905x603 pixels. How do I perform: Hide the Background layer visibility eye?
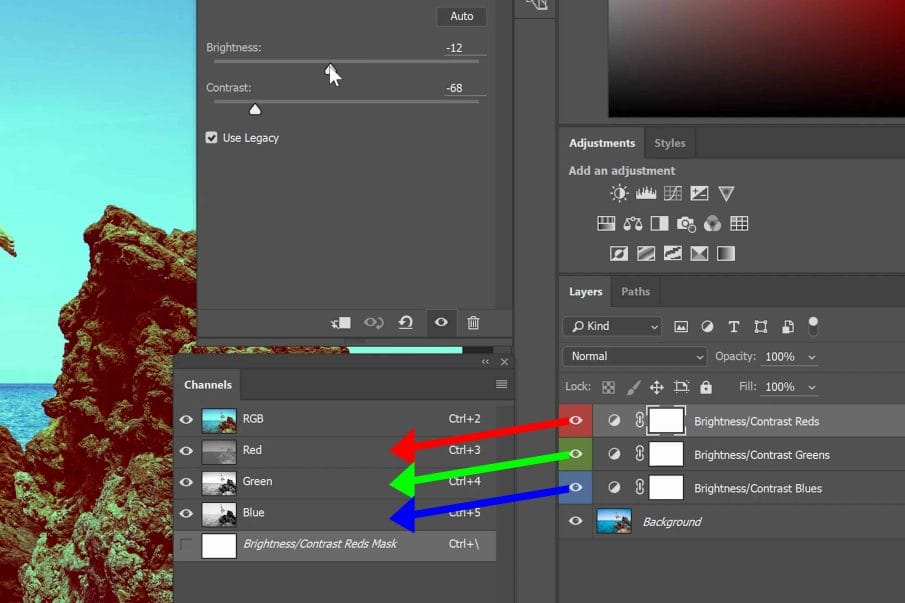point(575,521)
